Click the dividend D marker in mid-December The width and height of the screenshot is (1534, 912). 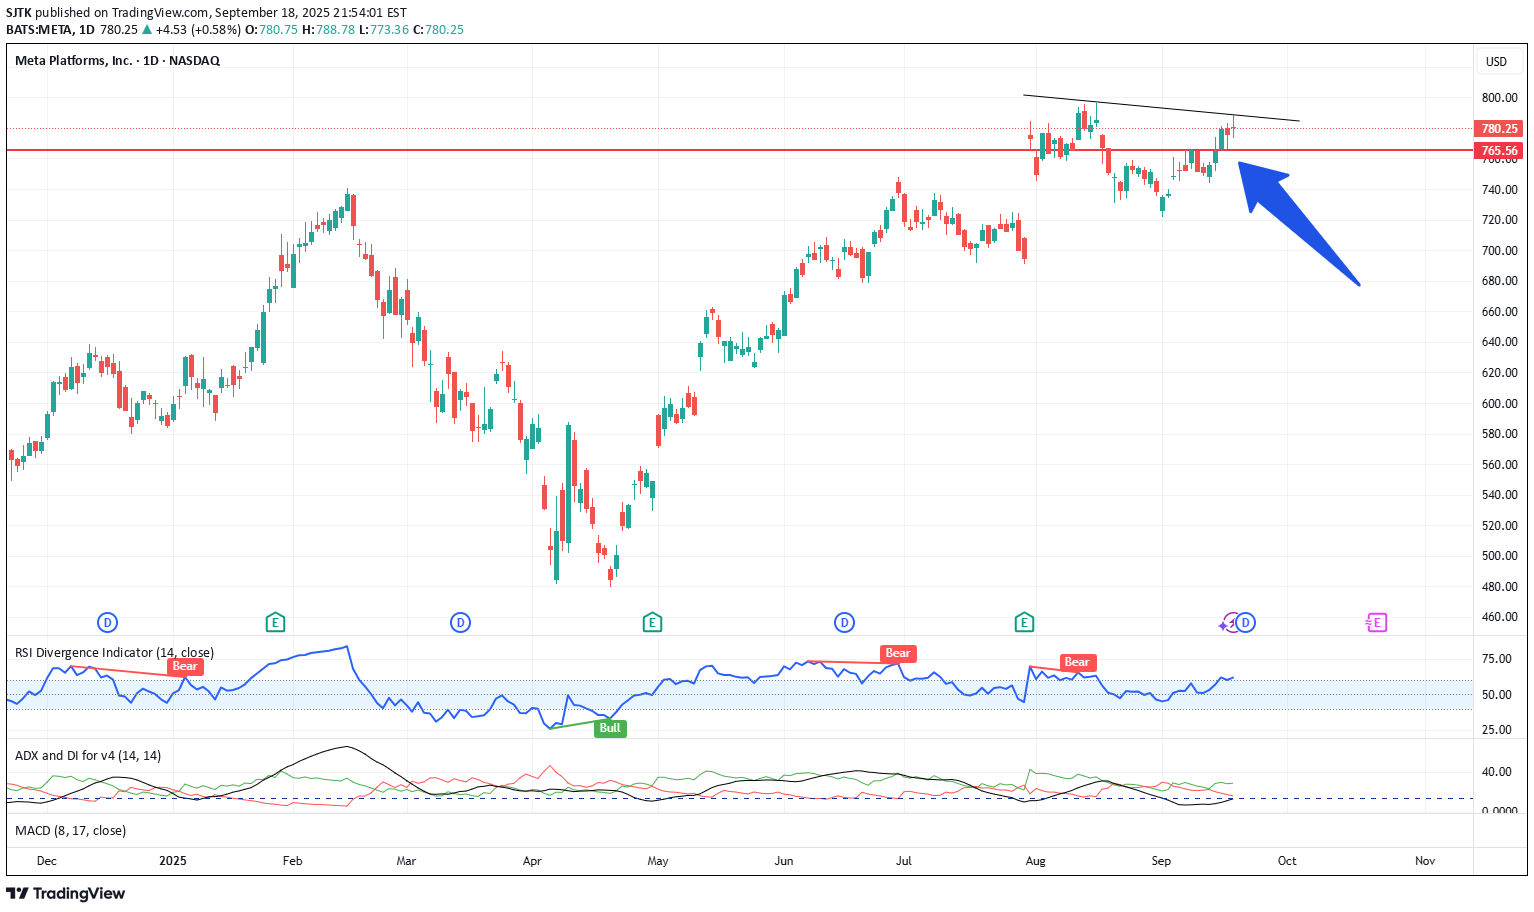click(107, 623)
